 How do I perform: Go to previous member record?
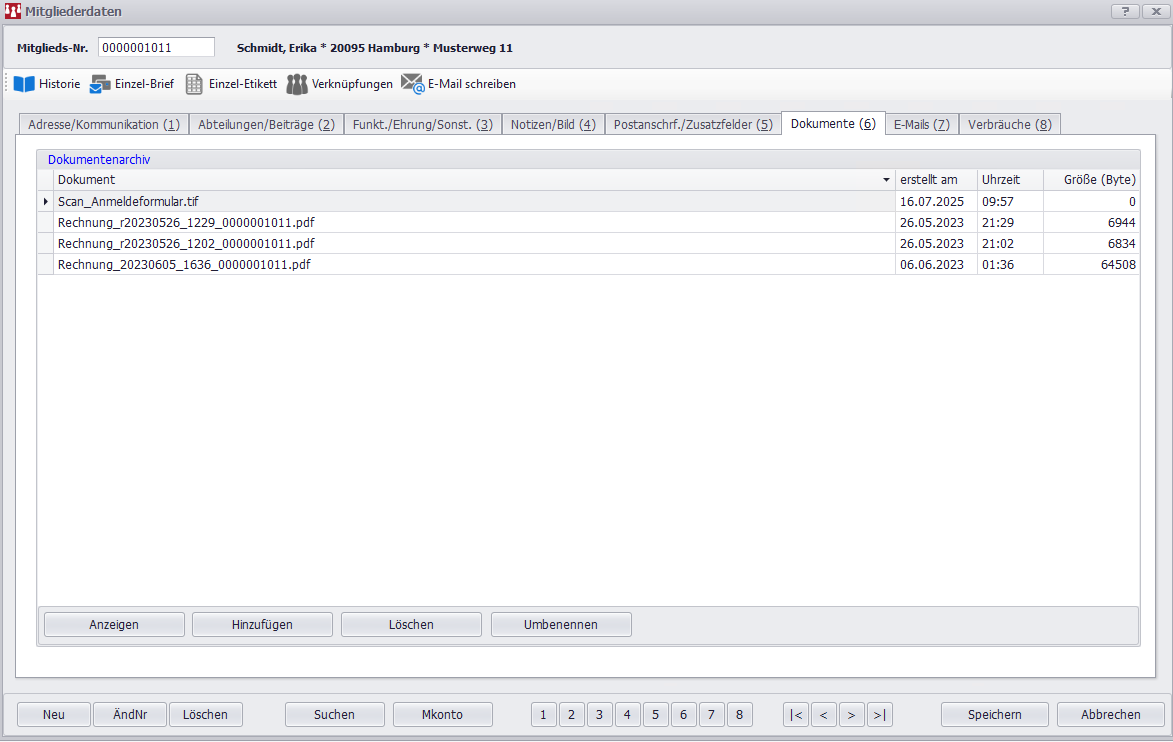tap(824, 714)
